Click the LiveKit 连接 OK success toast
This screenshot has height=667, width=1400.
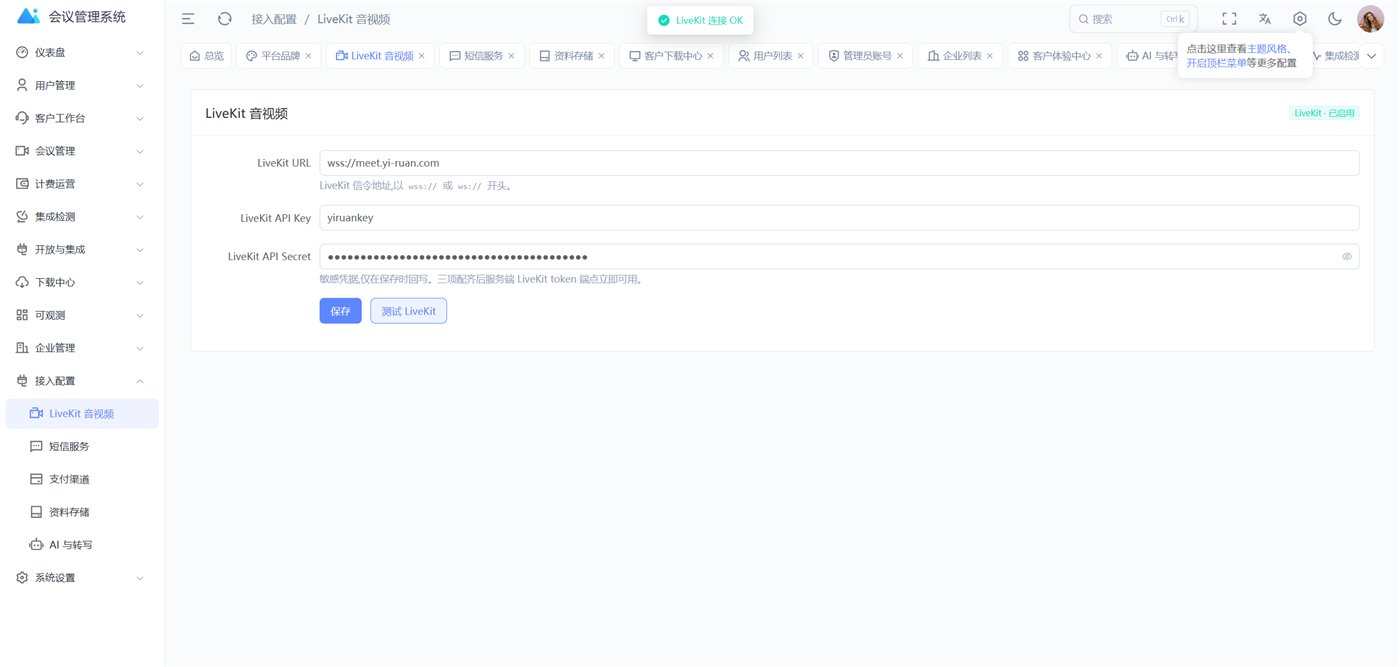click(700, 20)
